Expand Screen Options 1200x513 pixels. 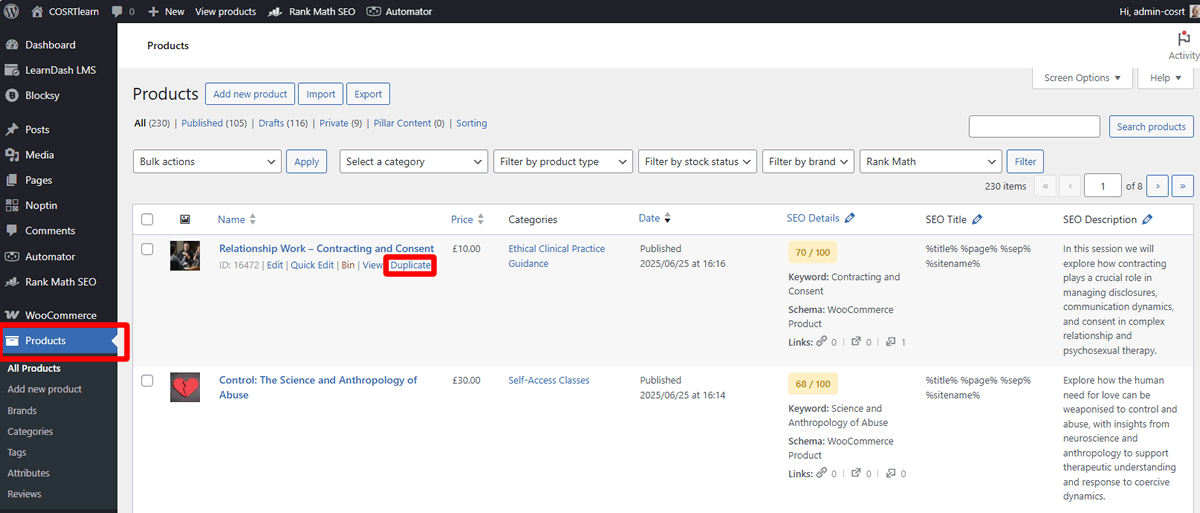[x=1083, y=78]
